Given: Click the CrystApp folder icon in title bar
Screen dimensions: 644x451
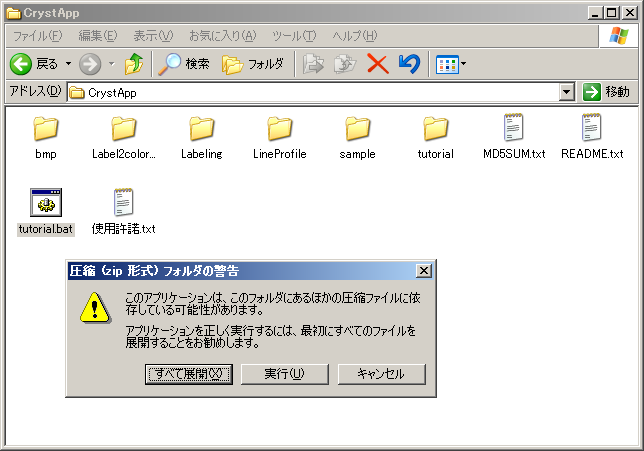Looking at the screenshot, I should coord(14,14).
